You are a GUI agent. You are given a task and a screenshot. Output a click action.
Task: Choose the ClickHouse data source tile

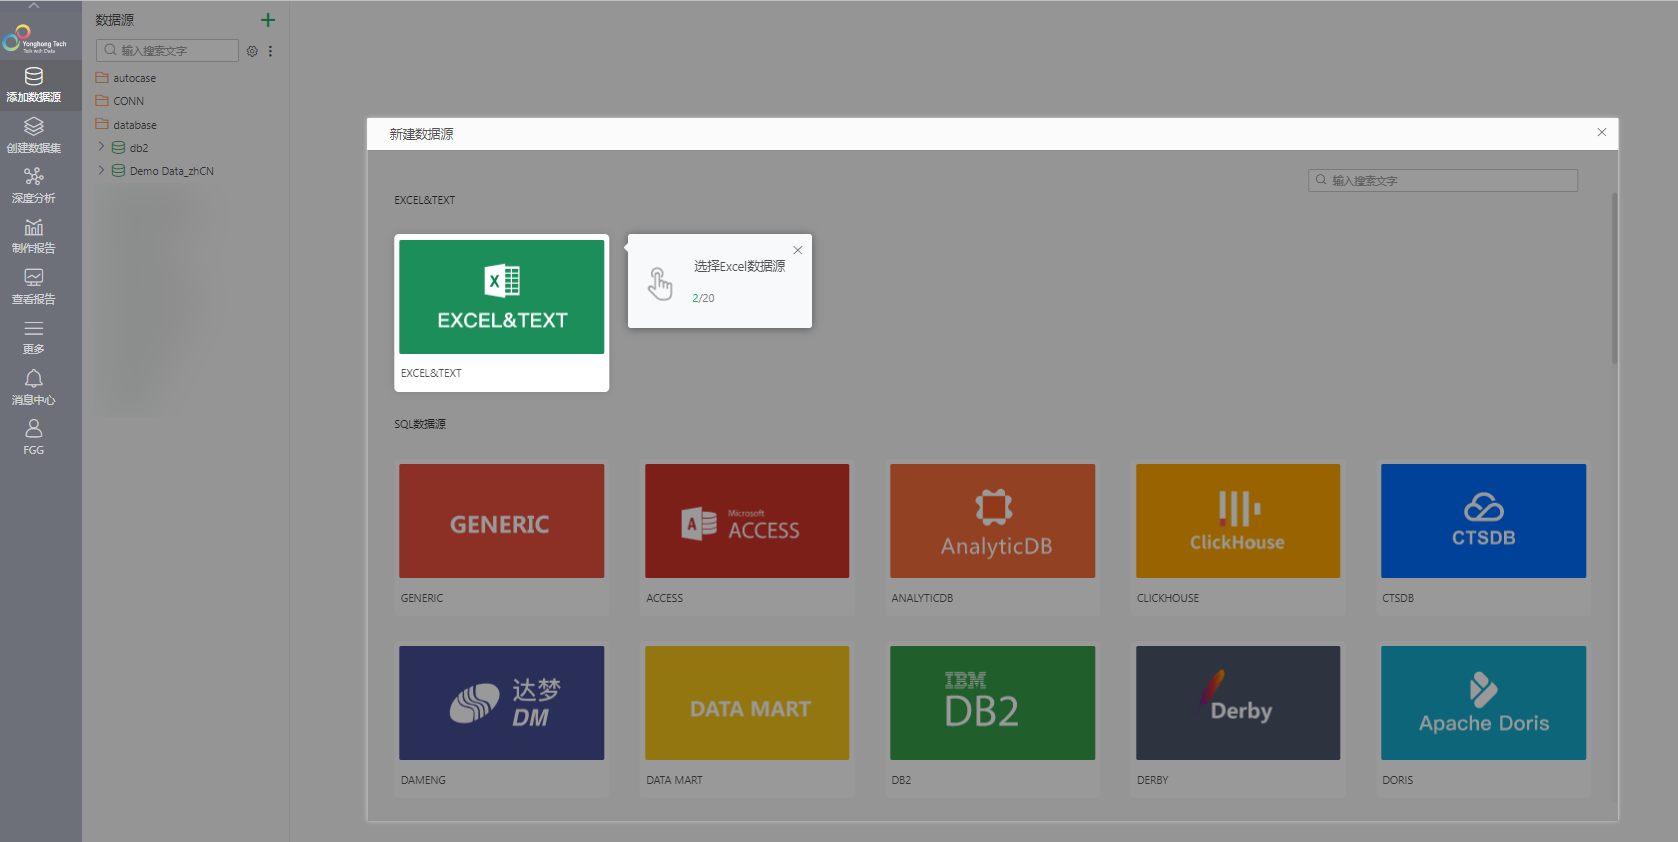click(1237, 521)
